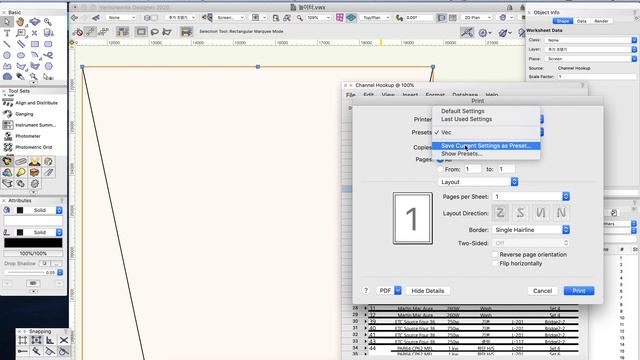Open the Class dropdown in Object Info
Screen dimensions: 640x360
point(591,40)
